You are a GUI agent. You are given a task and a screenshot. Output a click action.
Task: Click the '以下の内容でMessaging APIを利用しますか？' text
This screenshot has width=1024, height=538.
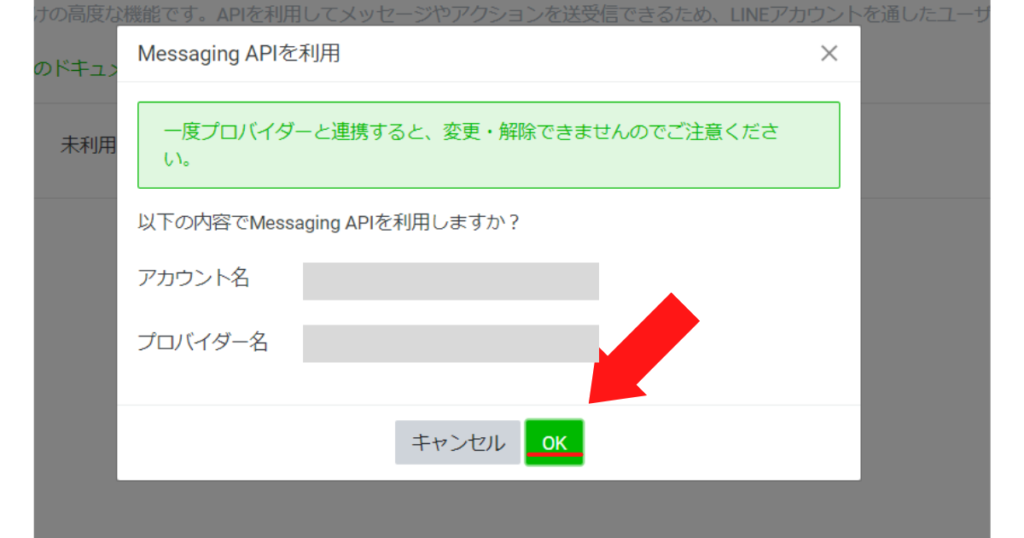[x=328, y=223]
